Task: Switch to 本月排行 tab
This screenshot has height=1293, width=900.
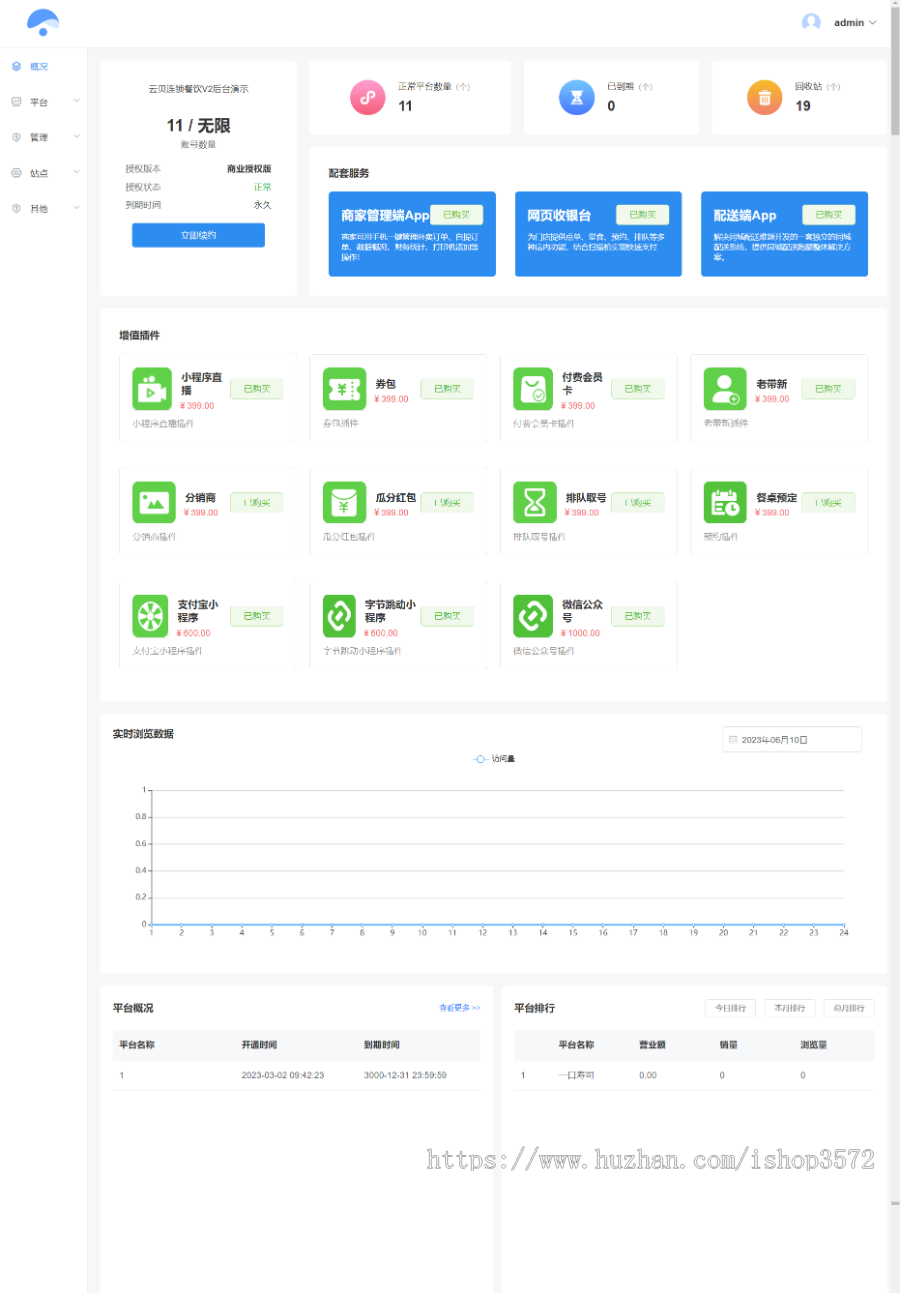Action: tap(790, 1008)
